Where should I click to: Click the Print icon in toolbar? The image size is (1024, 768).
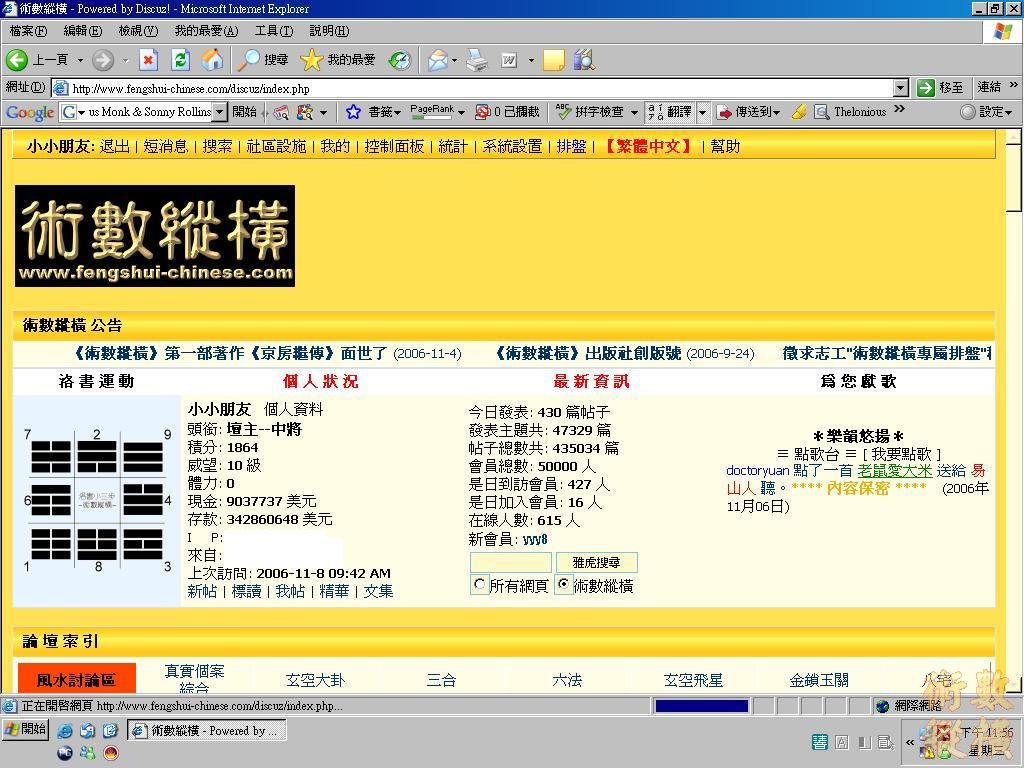point(477,60)
